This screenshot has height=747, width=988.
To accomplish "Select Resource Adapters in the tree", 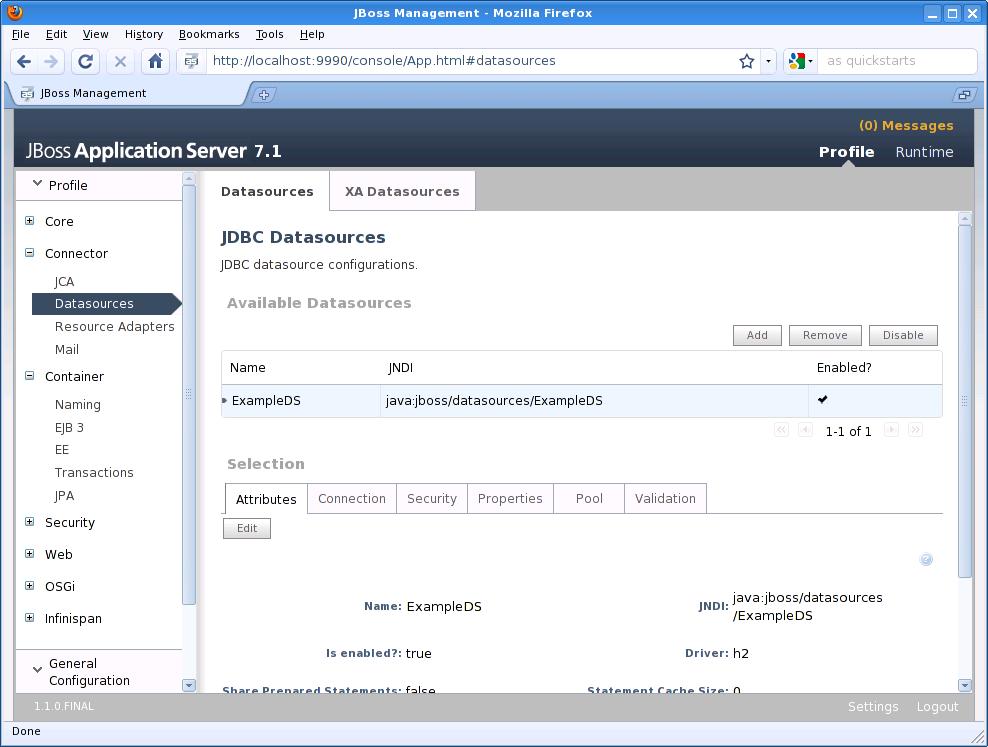I will tap(115, 326).
